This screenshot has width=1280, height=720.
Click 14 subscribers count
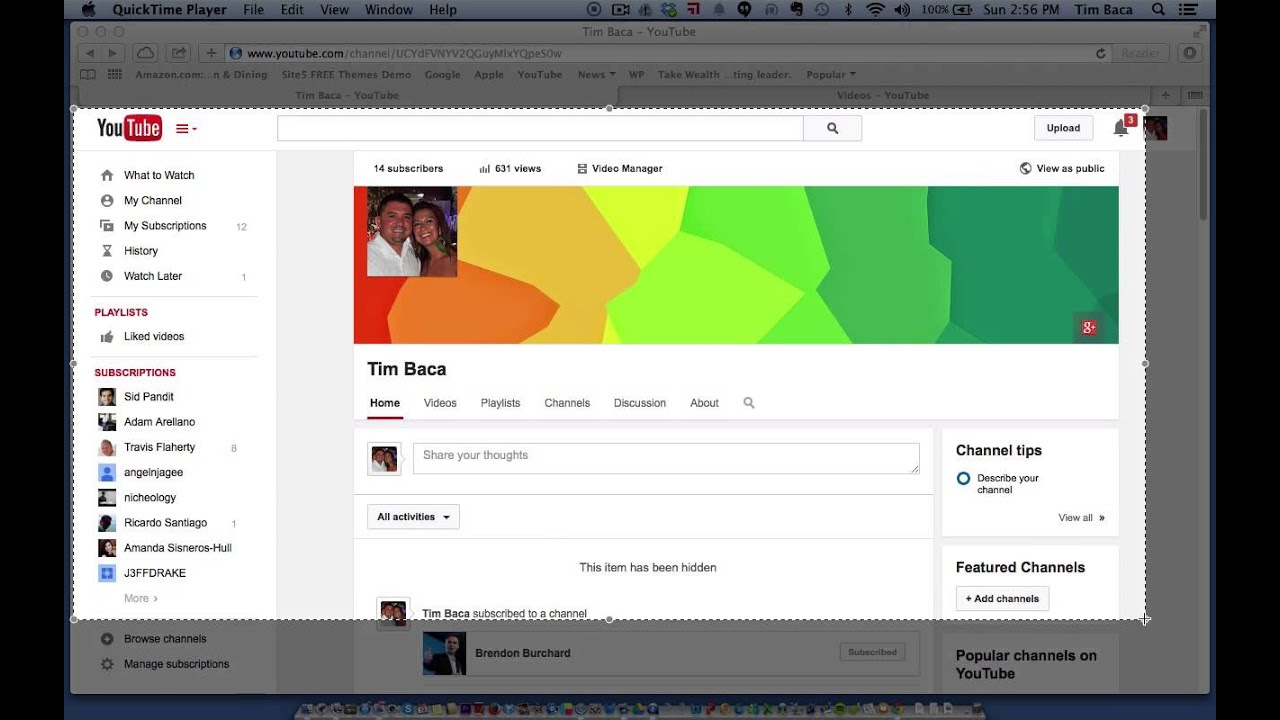(408, 168)
